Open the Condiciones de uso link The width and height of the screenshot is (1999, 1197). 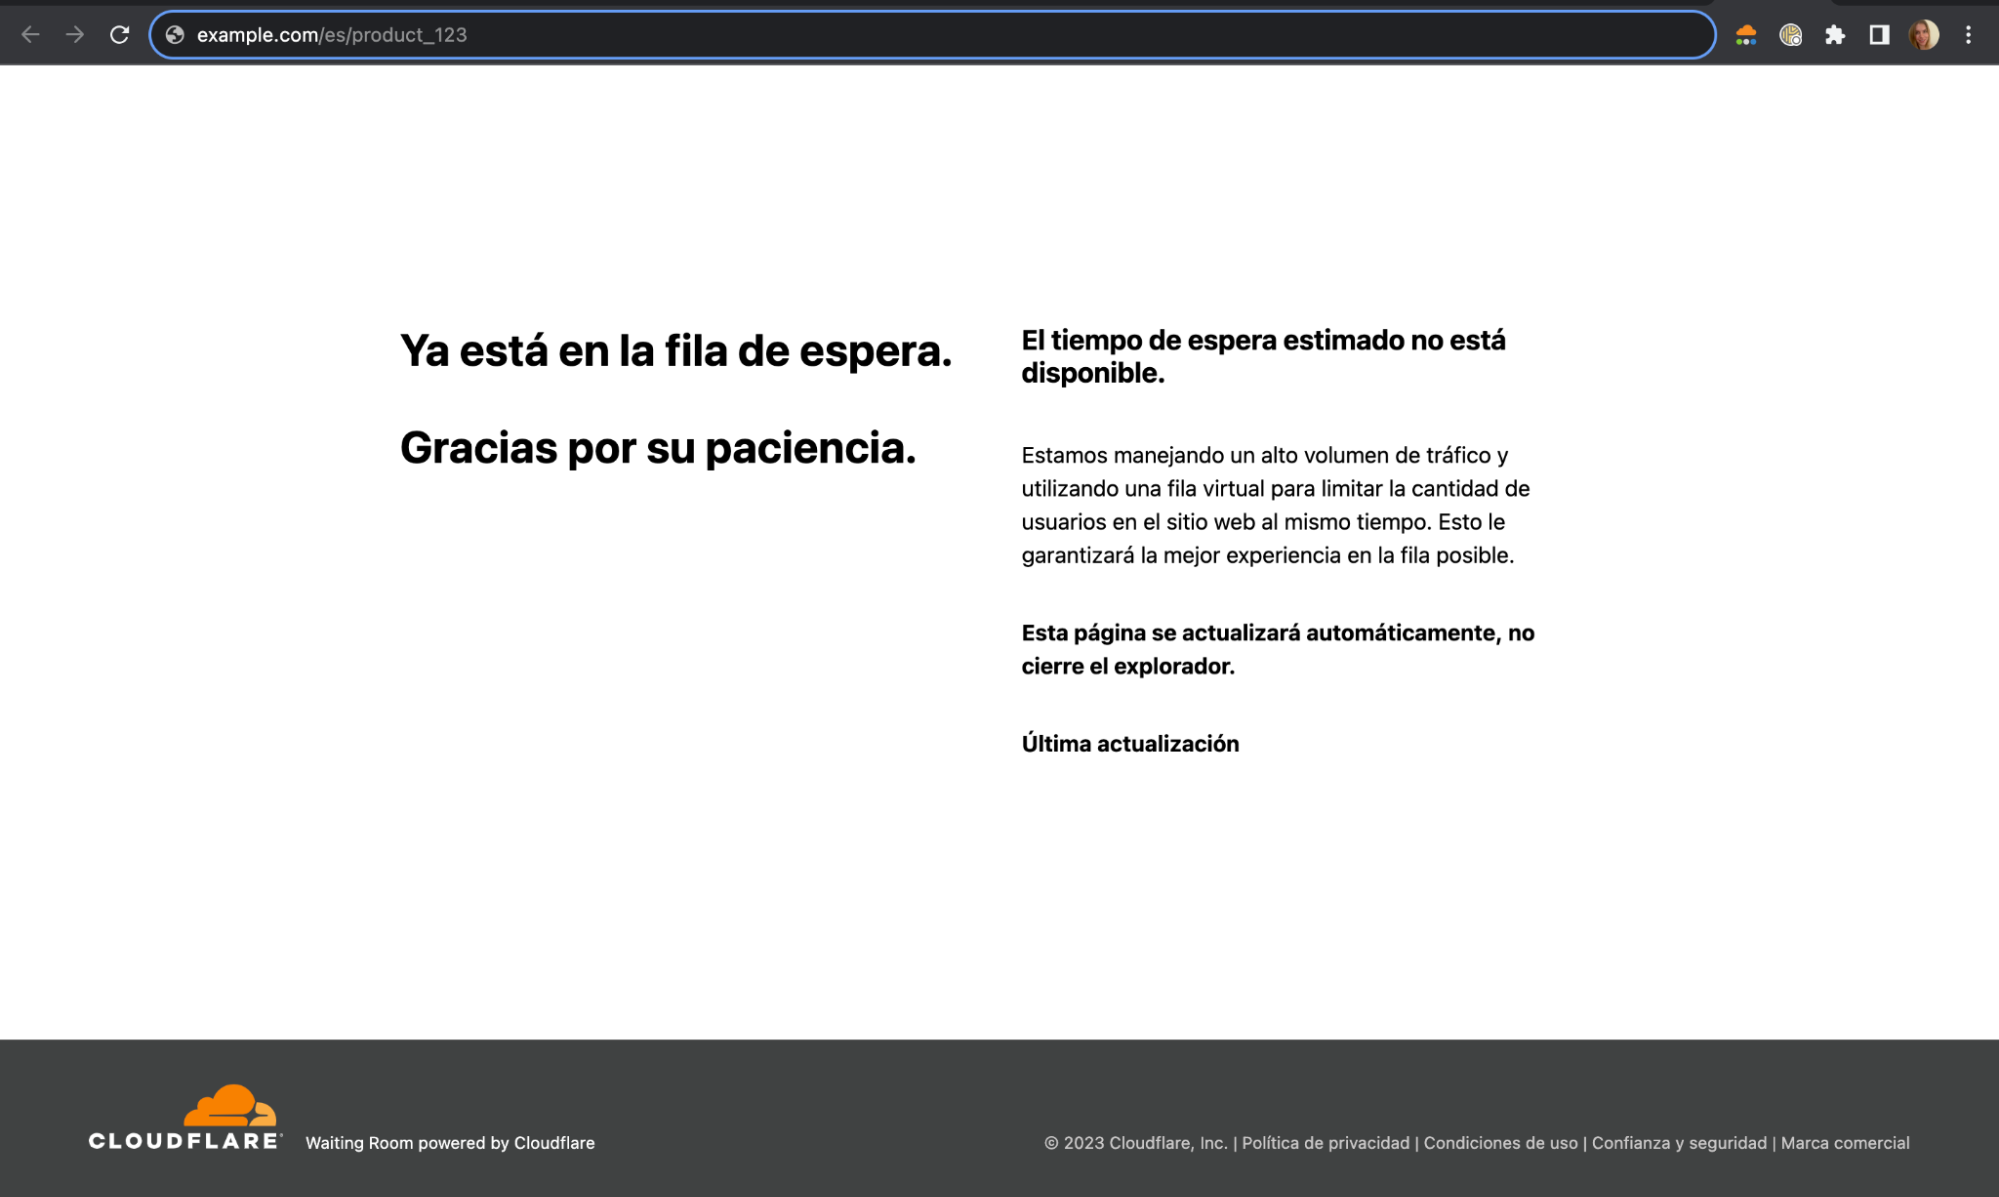[1500, 1143]
